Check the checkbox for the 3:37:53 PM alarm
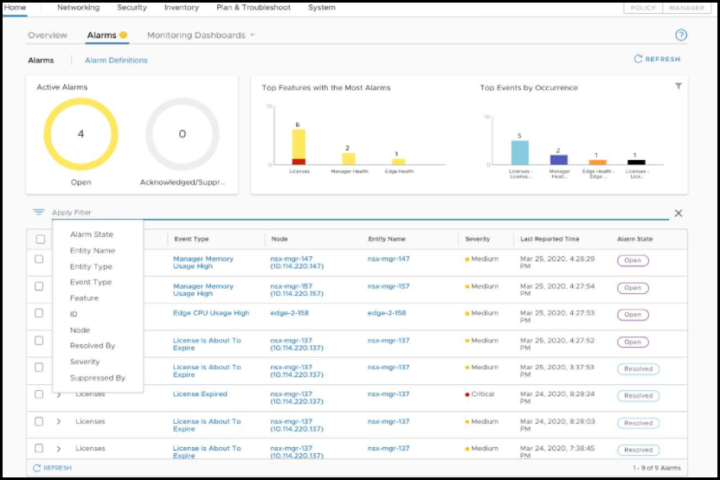This screenshot has width=720, height=480. click(39, 367)
